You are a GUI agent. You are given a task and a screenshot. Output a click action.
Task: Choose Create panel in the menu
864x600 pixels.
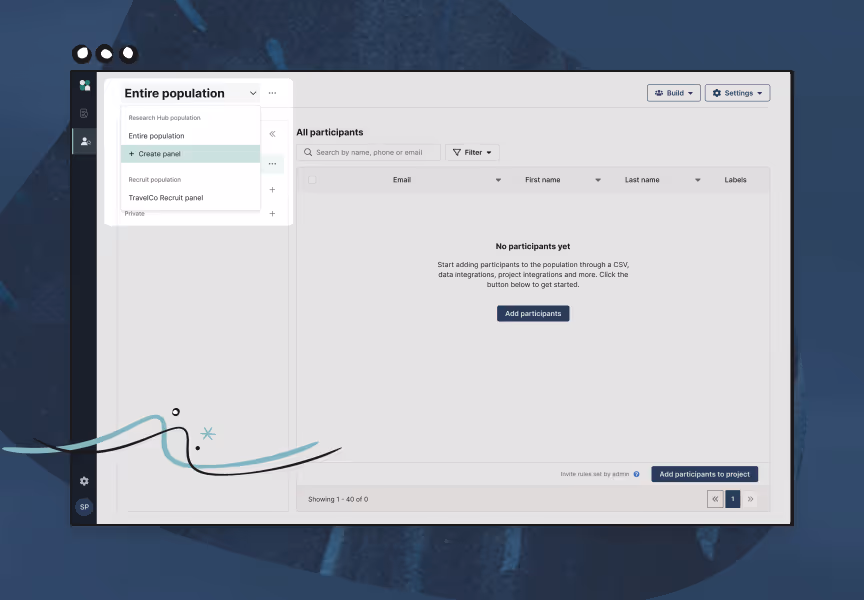(x=190, y=154)
